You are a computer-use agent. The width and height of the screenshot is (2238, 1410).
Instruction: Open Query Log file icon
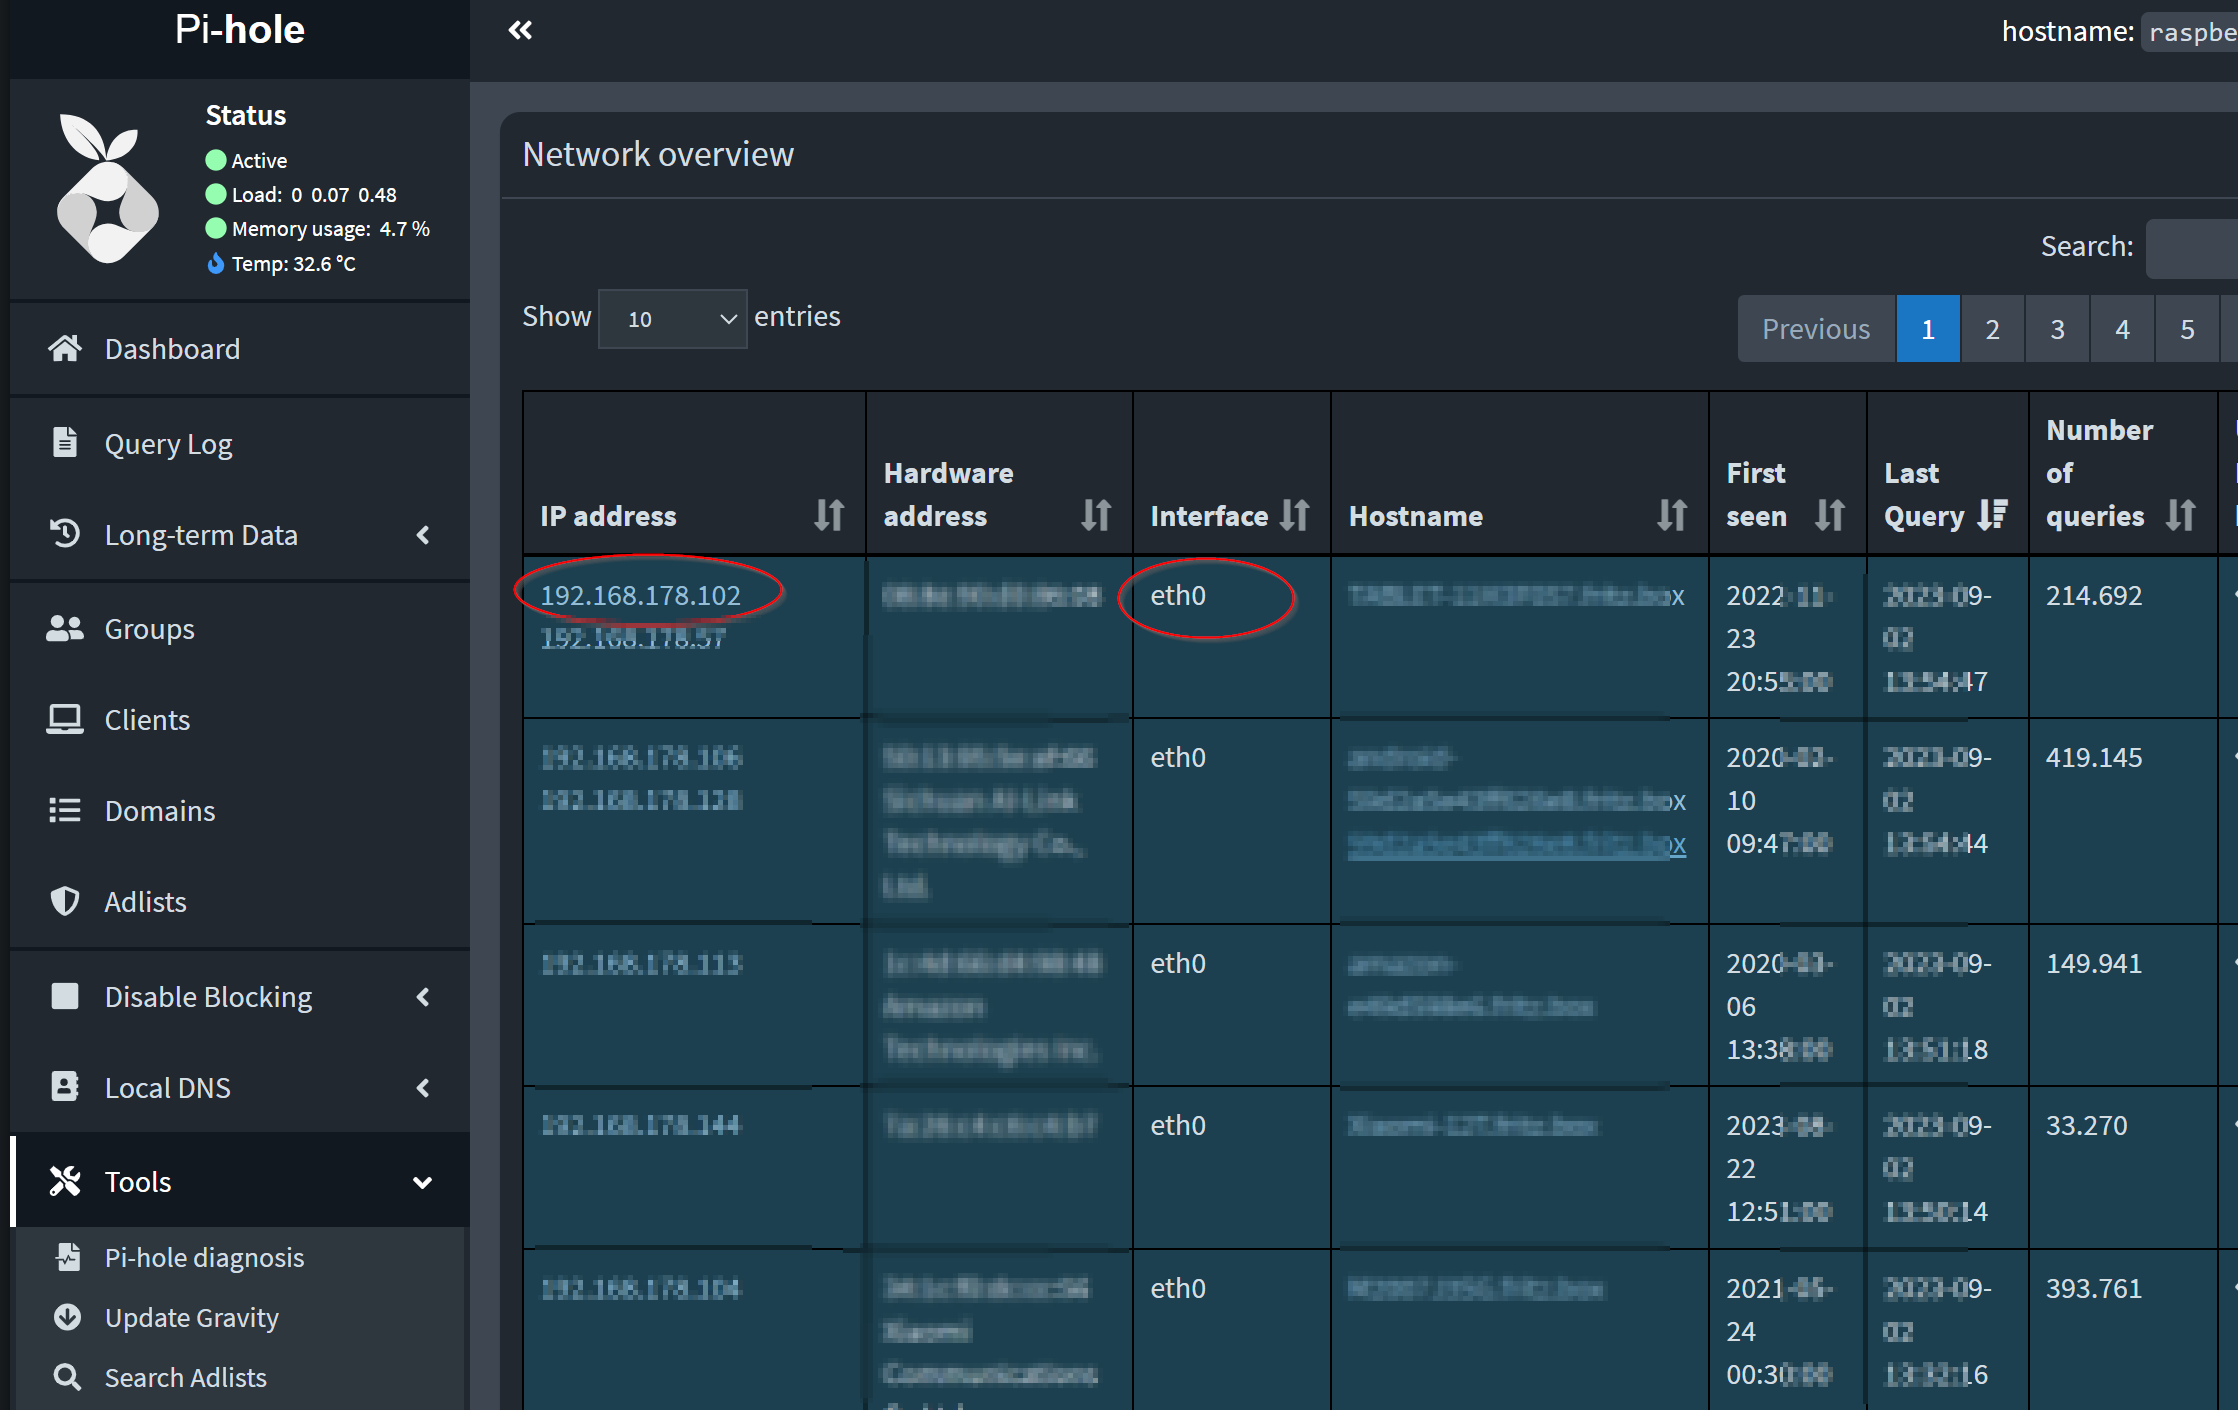point(65,442)
